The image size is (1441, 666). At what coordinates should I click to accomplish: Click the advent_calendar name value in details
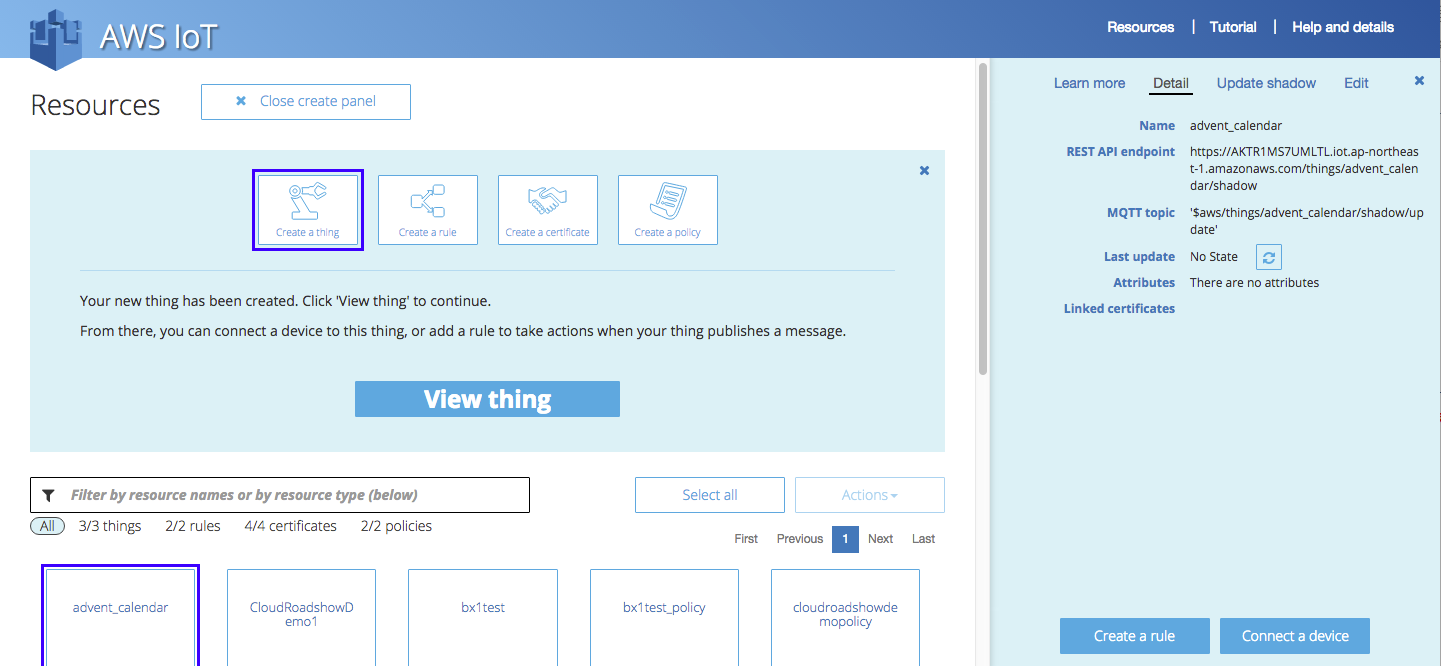tap(1236, 126)
